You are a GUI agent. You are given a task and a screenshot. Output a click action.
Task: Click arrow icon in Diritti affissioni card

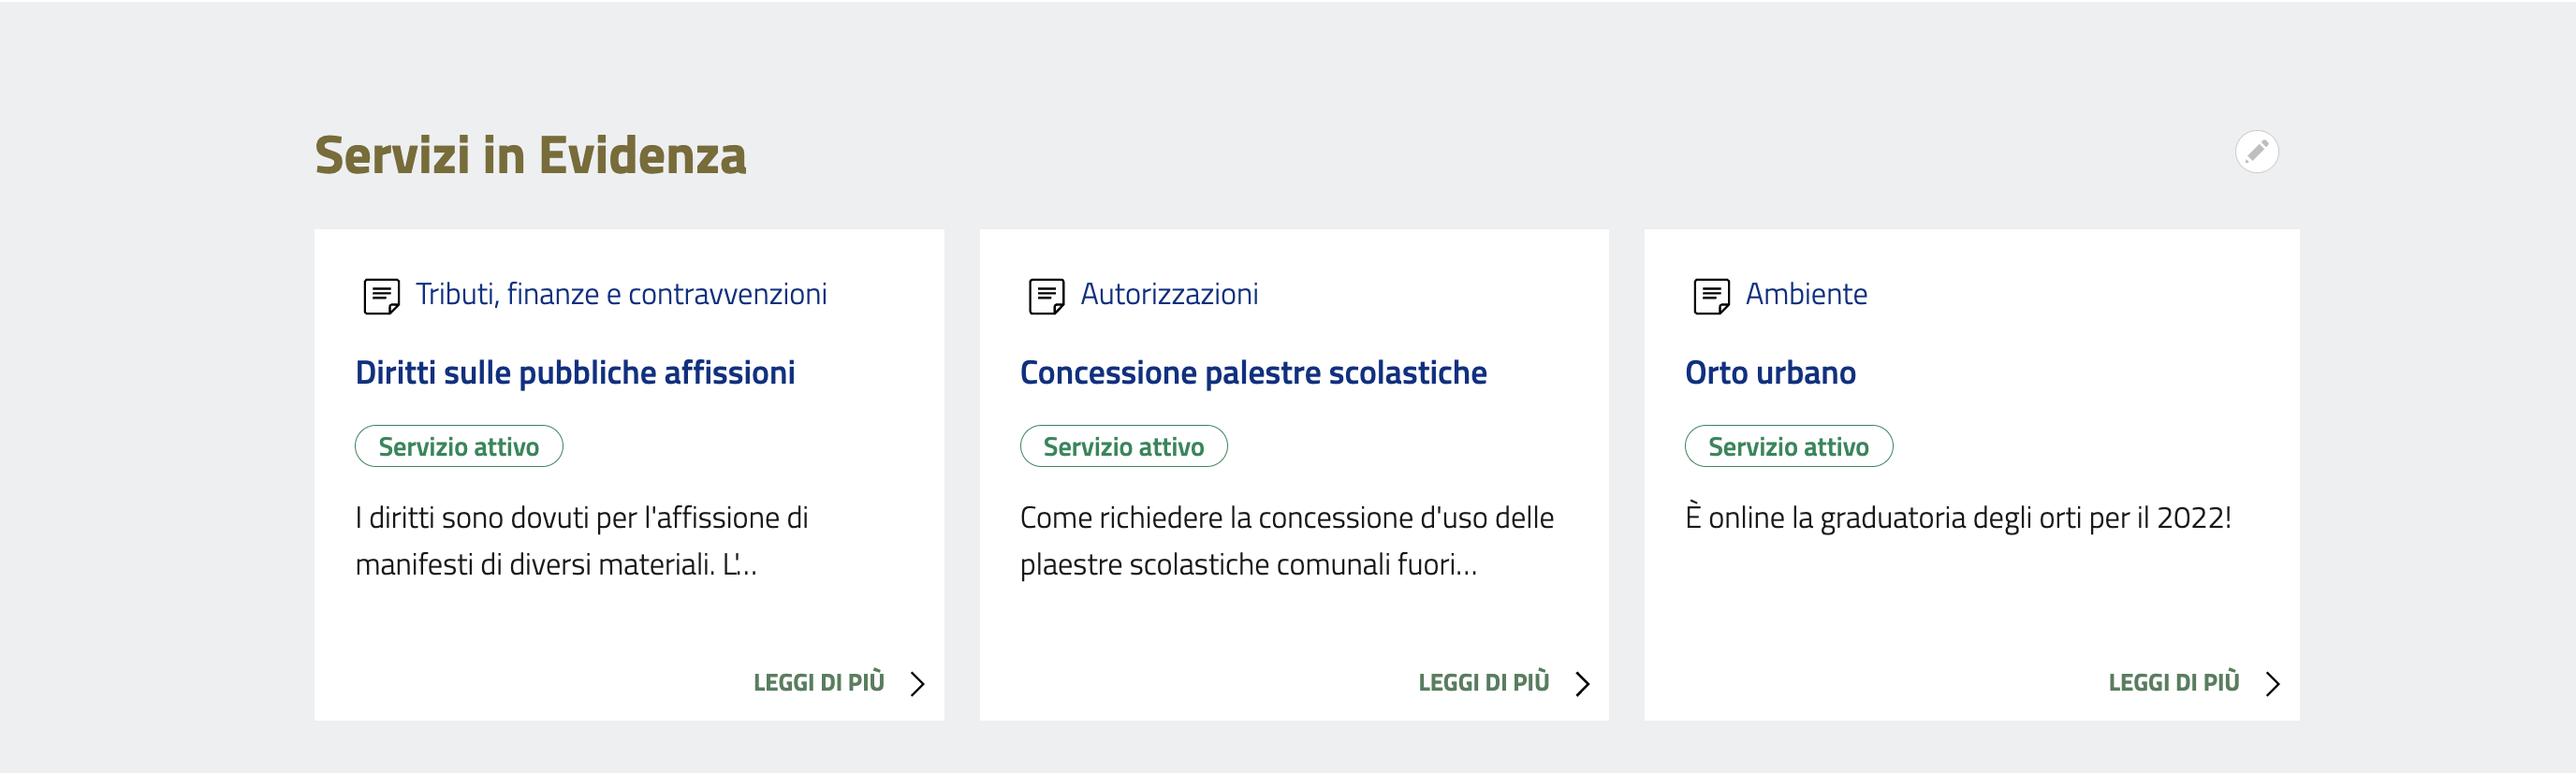pyautogui.click(x=917, y=683)
